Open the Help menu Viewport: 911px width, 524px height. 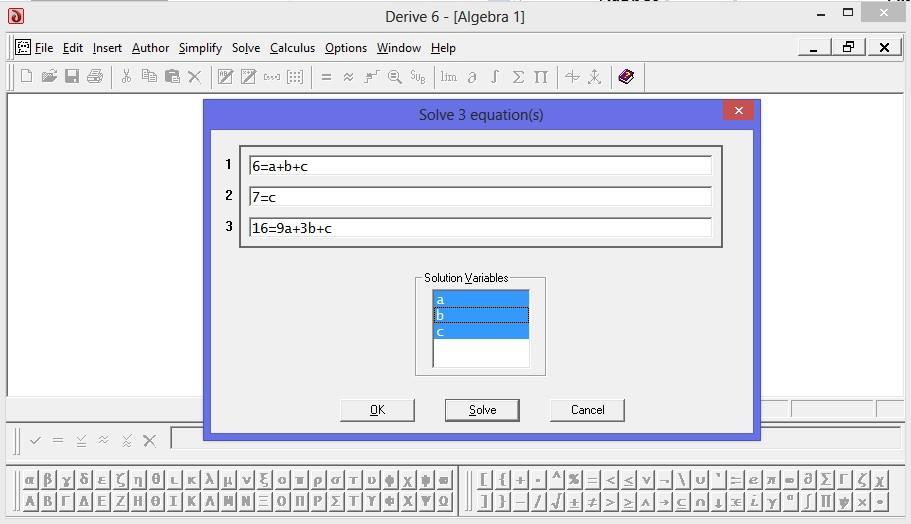(x=443, y=48)
